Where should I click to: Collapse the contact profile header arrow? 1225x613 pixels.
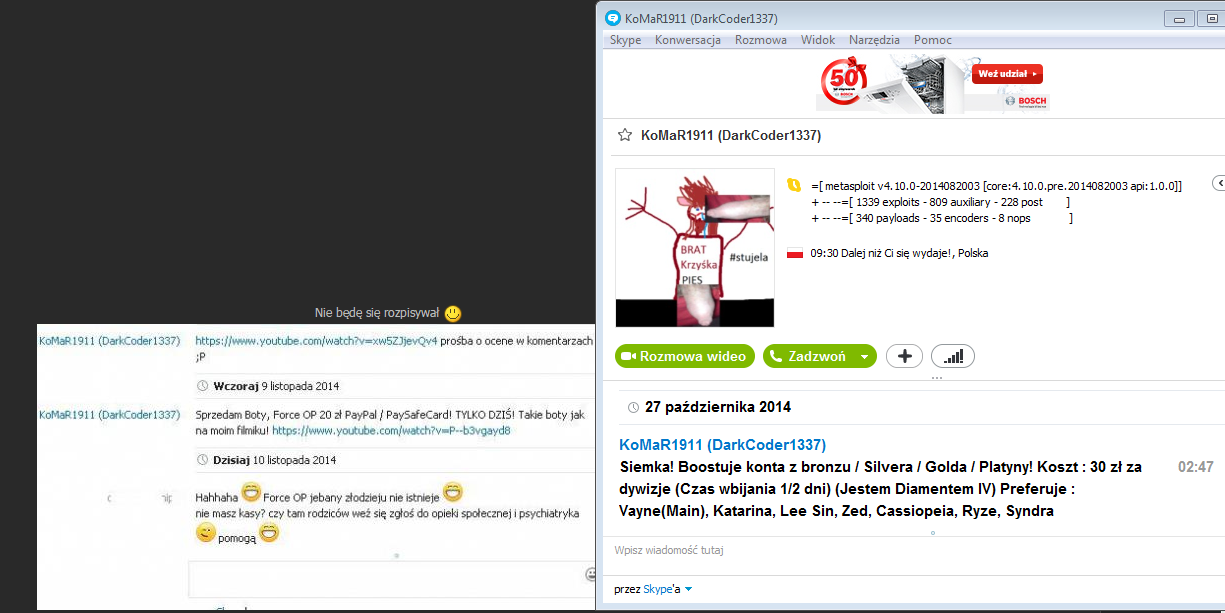pos(1218,183)
